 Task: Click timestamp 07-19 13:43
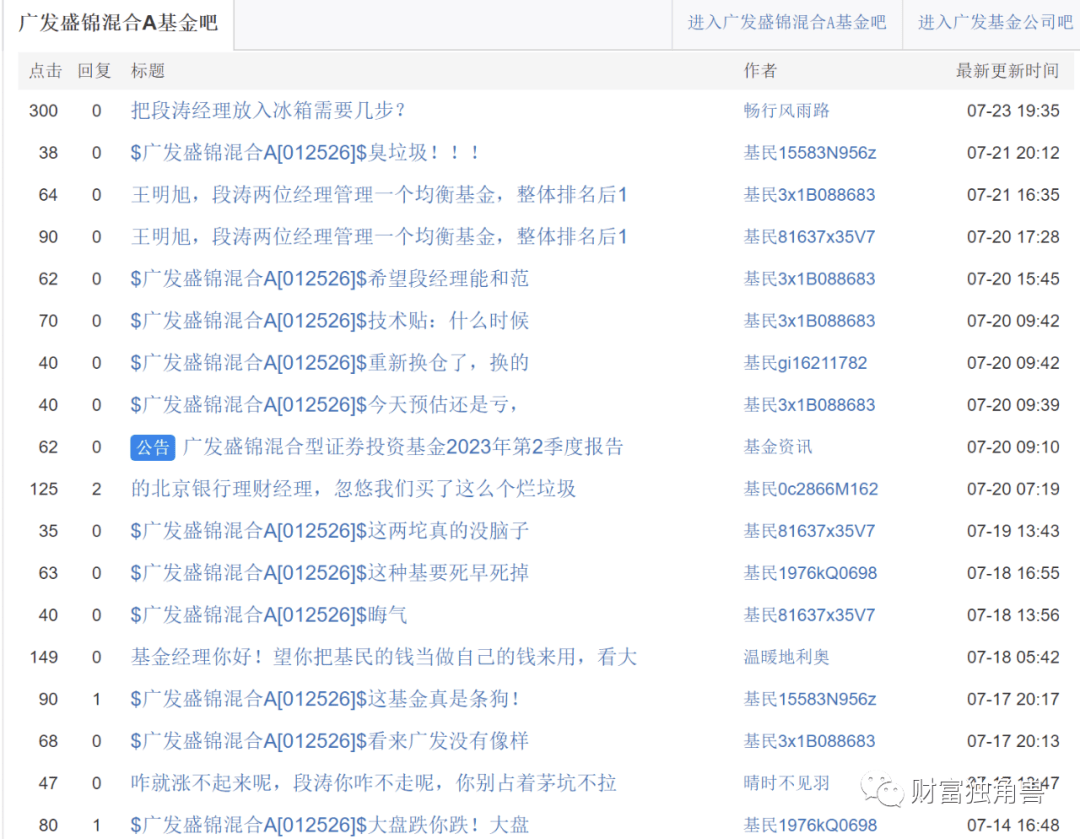(x=1013, y=531)
